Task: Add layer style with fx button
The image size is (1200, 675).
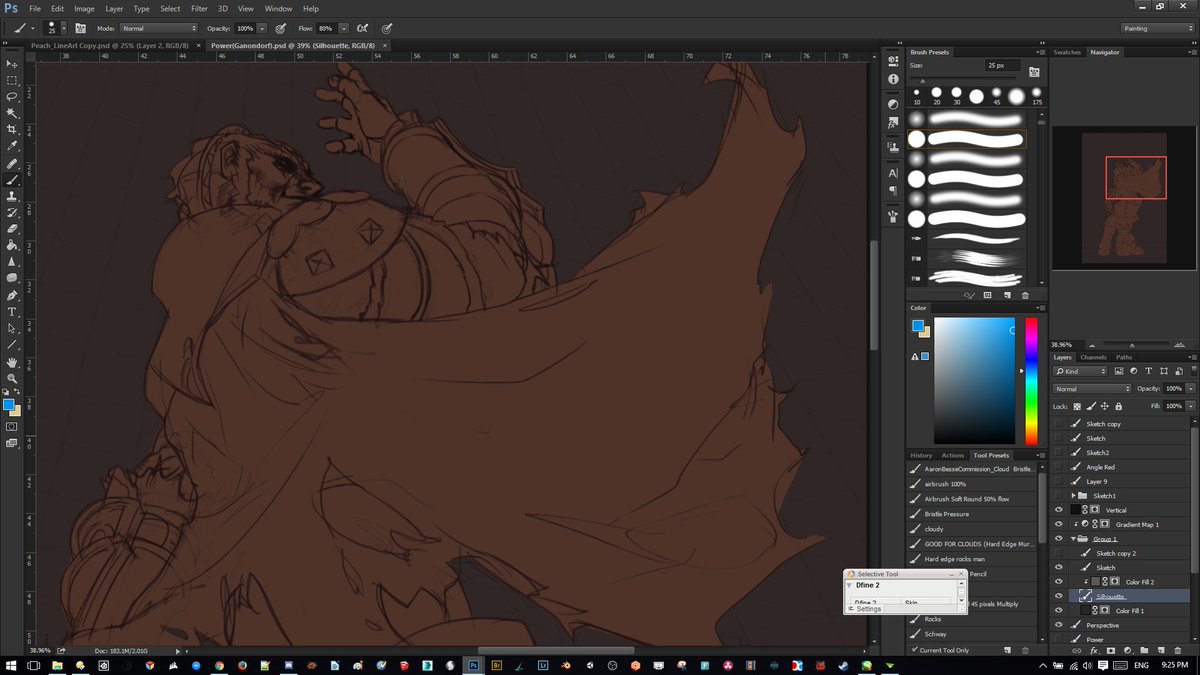Action: click(x=1094, y=650)
